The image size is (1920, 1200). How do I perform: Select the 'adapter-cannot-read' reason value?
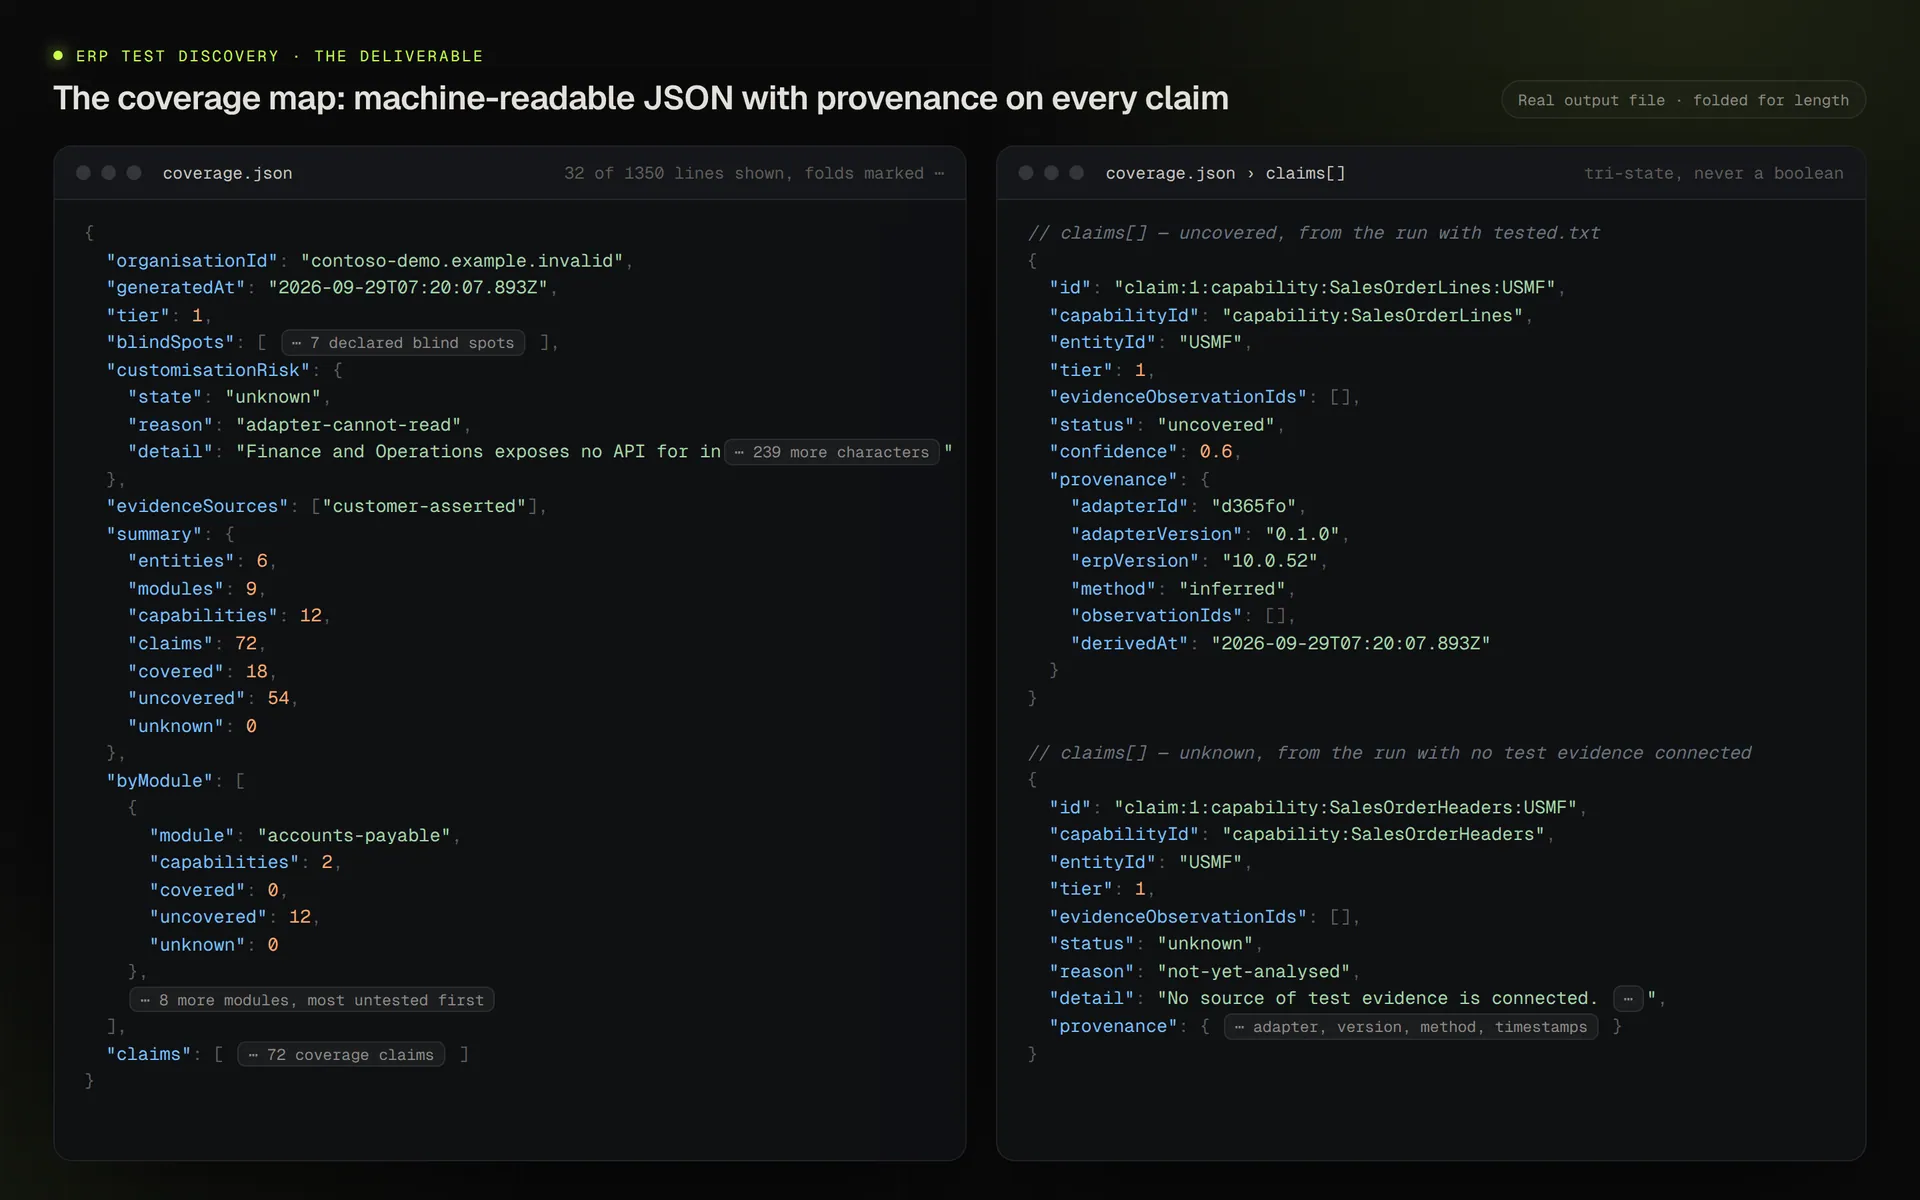click(x=348, y=425)
